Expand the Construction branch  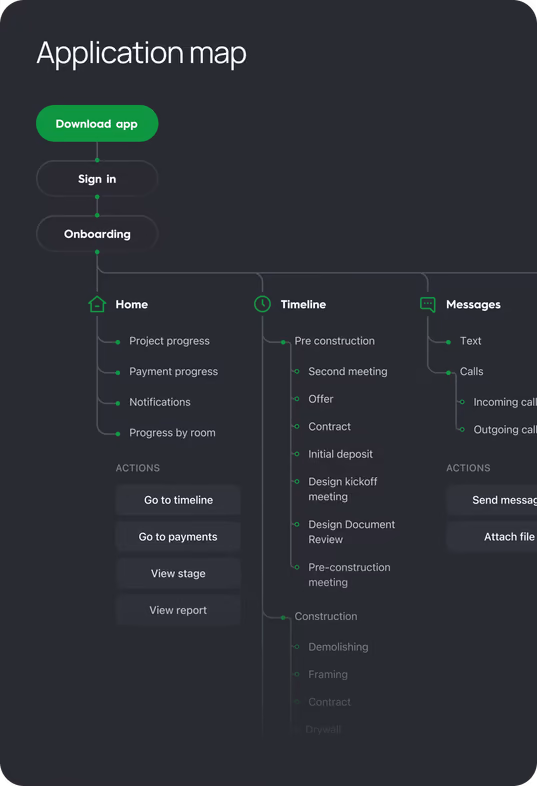click(x=326, y=616)
